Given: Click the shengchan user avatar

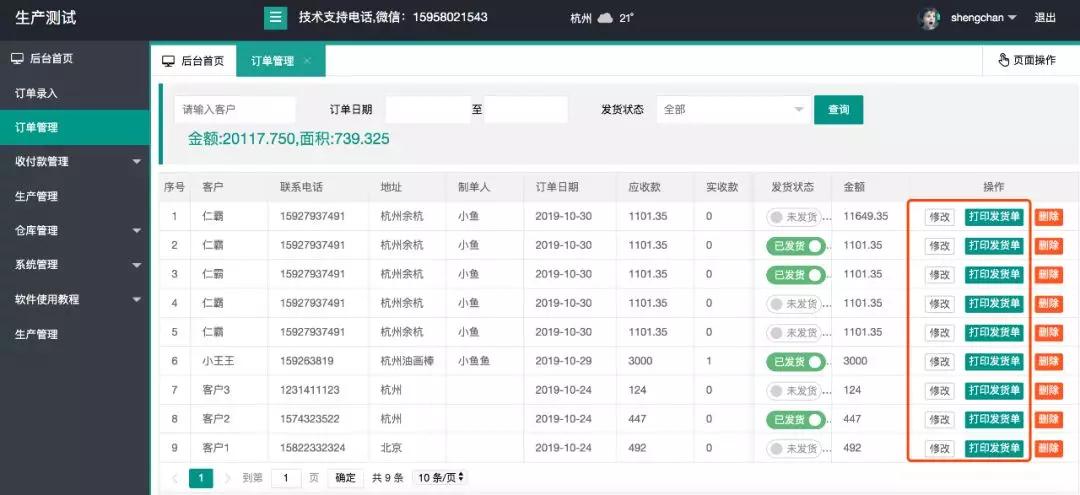Looking at the screenshot, I should pos(929,18).
